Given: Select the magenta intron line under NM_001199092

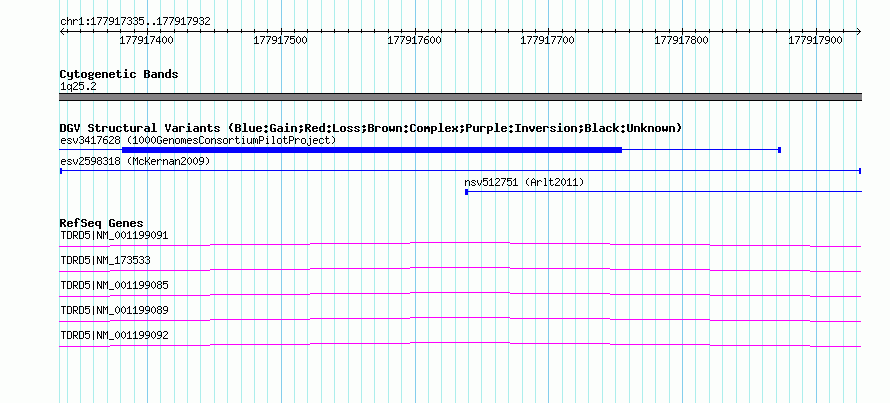Looking at the screenshot, I should click(x=460, y=344).
